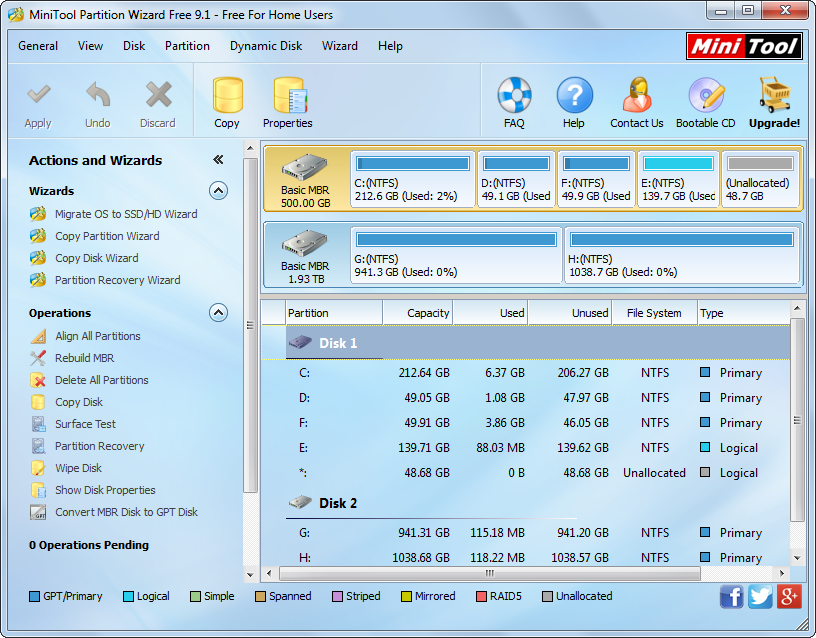816x638 pixels.
Task: Select the unallocated *: row
Action: pyautogui.click(x=526, y=473)
